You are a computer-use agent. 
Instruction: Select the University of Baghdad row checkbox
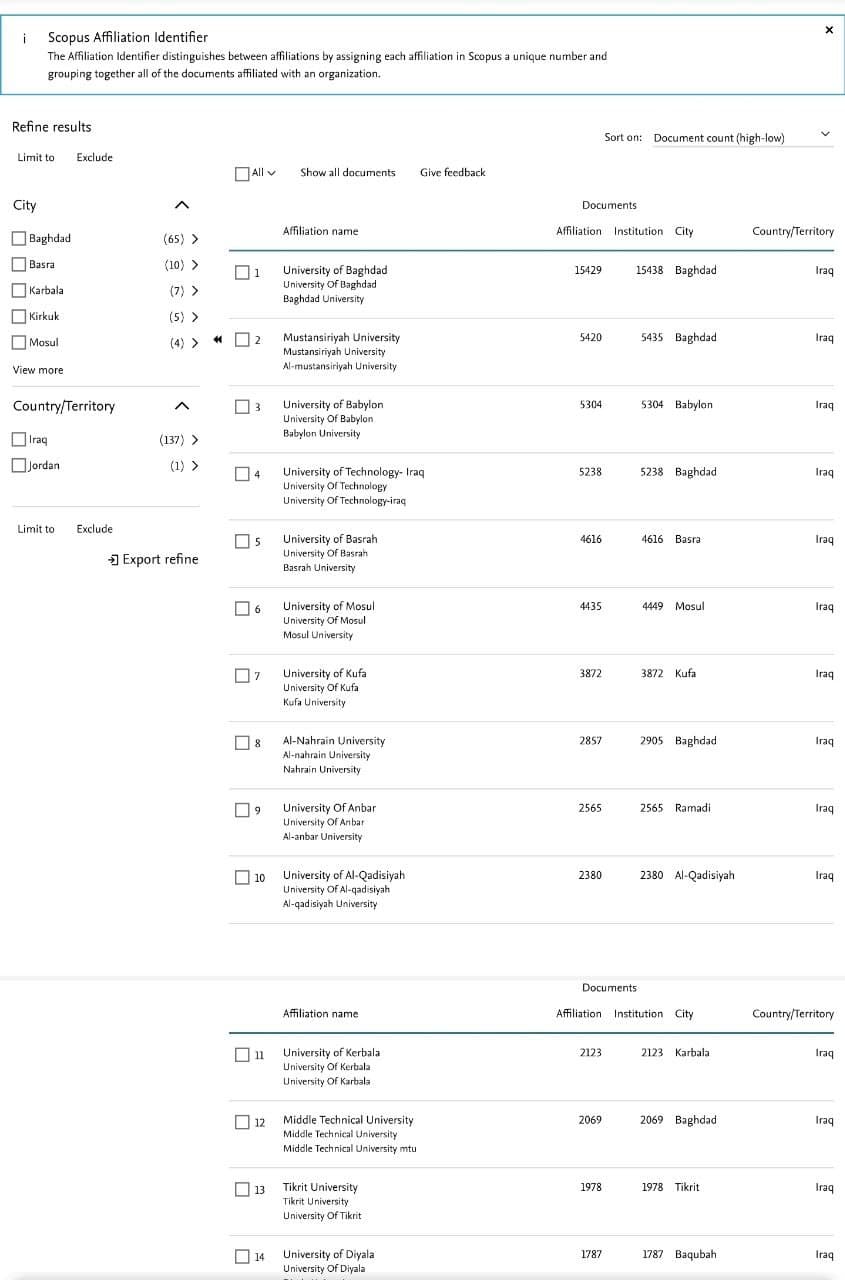coord(242,272)
